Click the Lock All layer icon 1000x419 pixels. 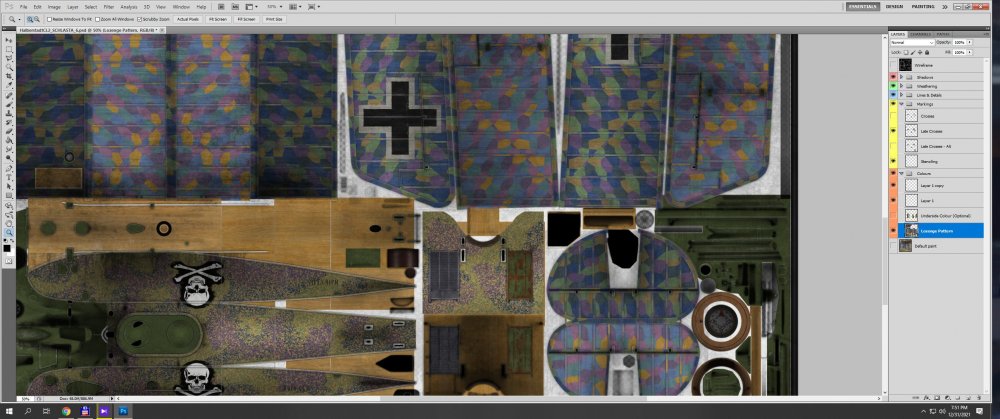[927, 52]
